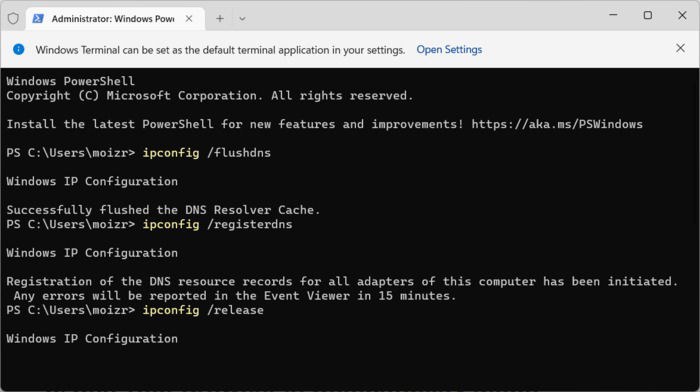Expand the new tab profile dropdown chevron
Image resolution: width=700 pixels, height=392 pixels.
[x=242, y=19]
